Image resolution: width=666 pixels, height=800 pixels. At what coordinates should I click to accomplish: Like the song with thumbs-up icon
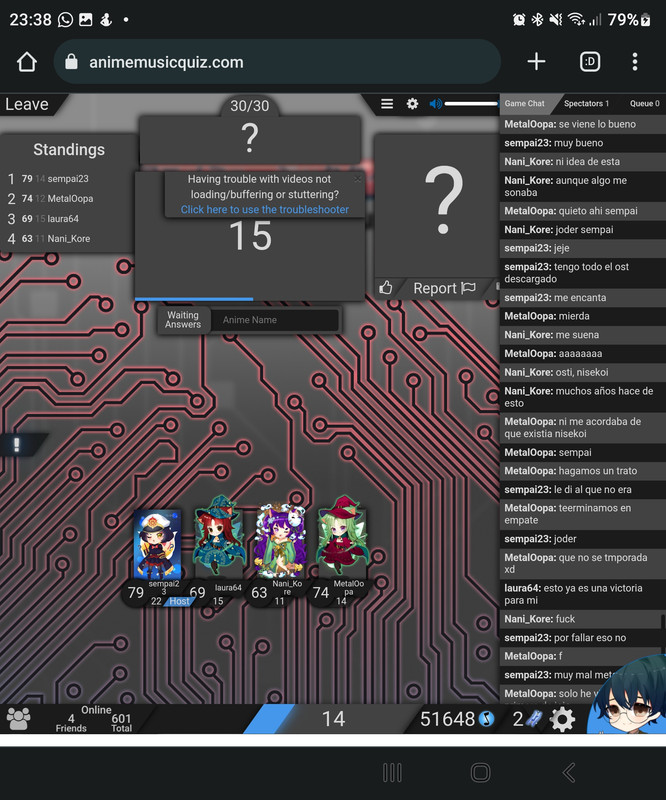(x=386, y=288)
